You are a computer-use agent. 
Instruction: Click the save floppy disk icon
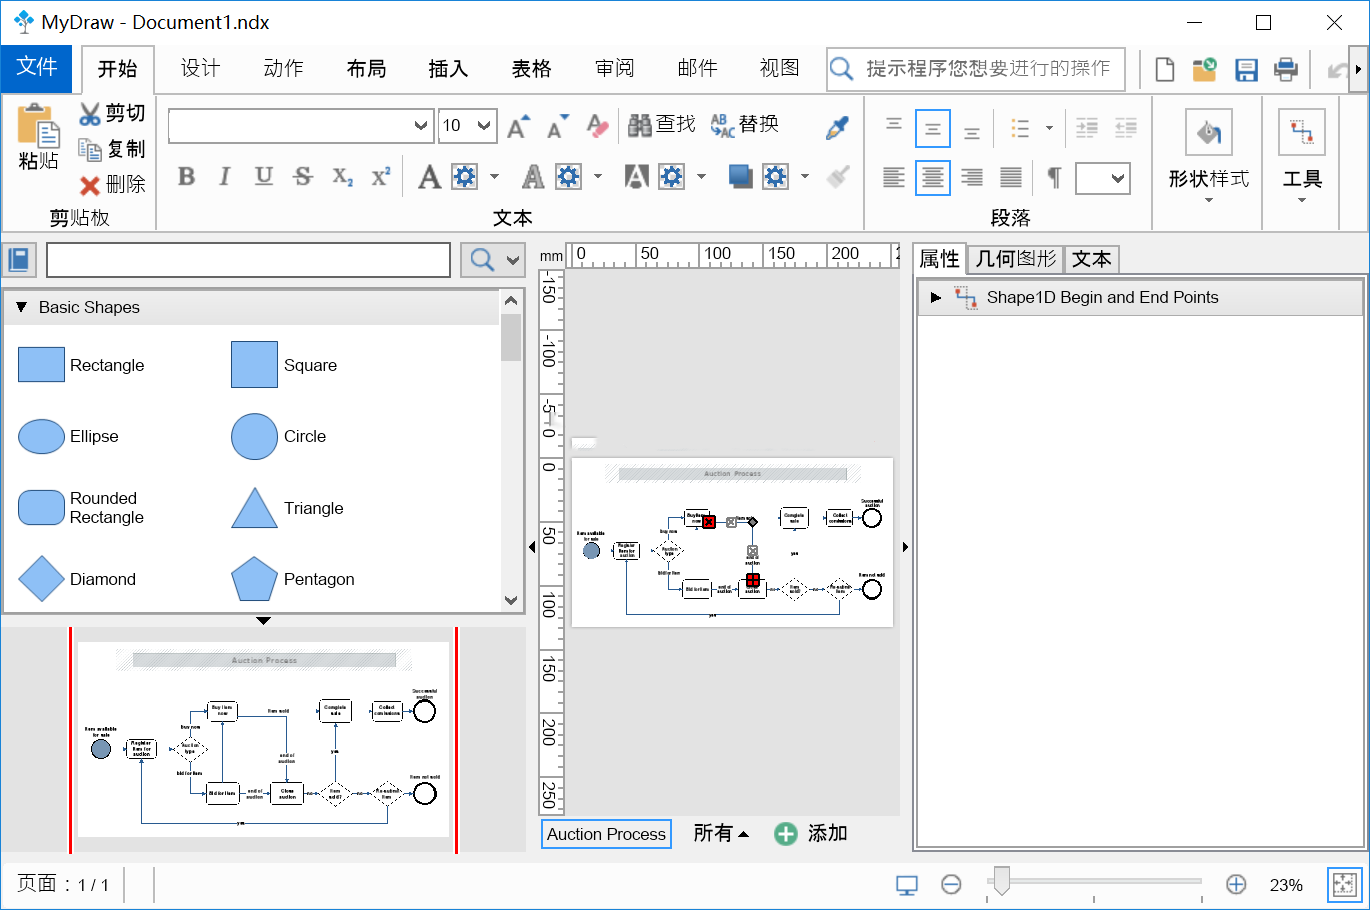pyautogui.click(x=1246, y=69)
